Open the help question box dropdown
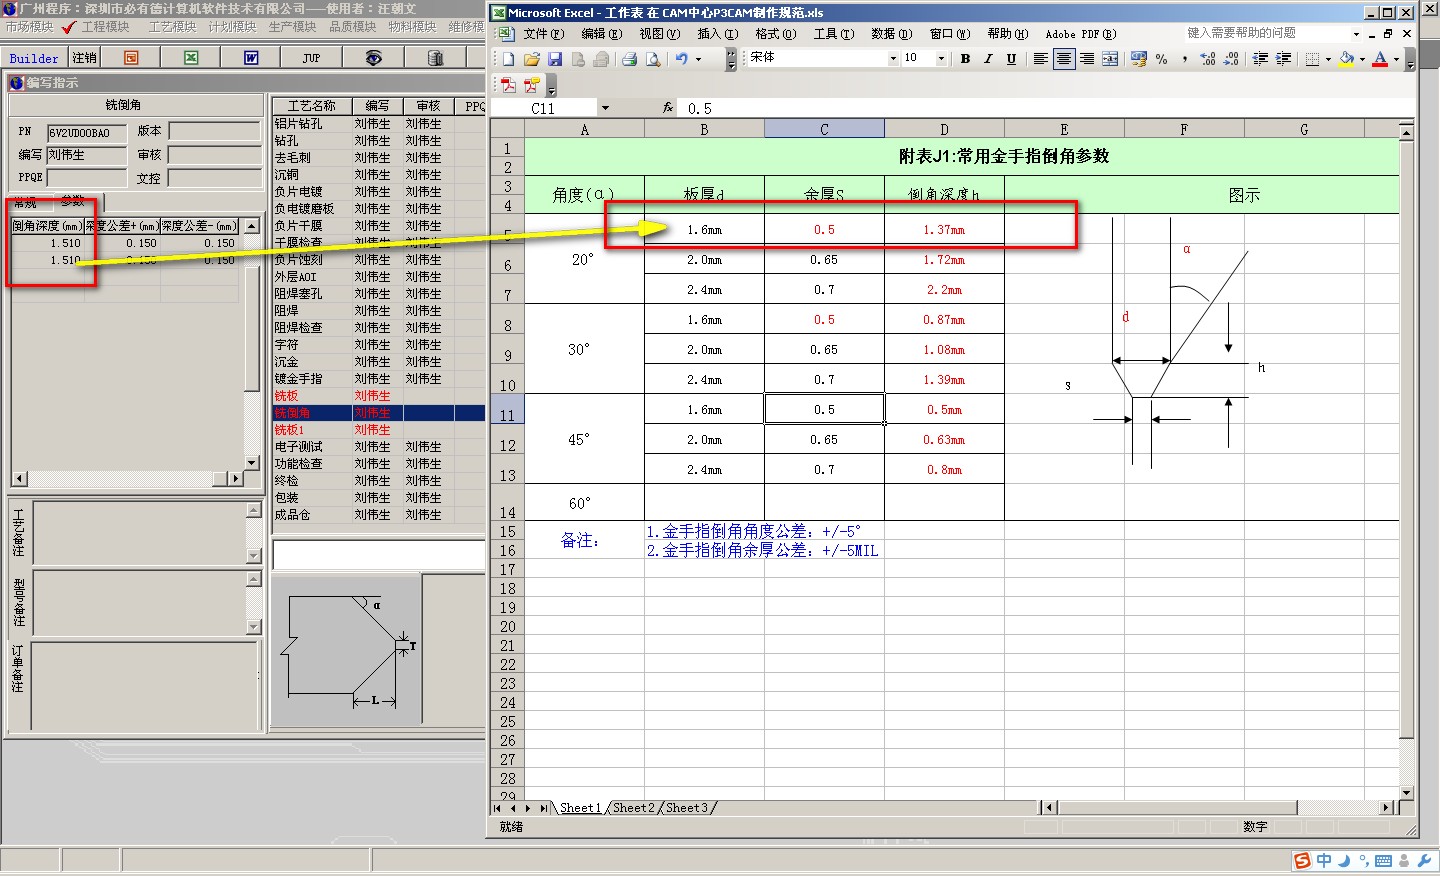This screenshot has width=1440, height=876. tap(1356, 34)
